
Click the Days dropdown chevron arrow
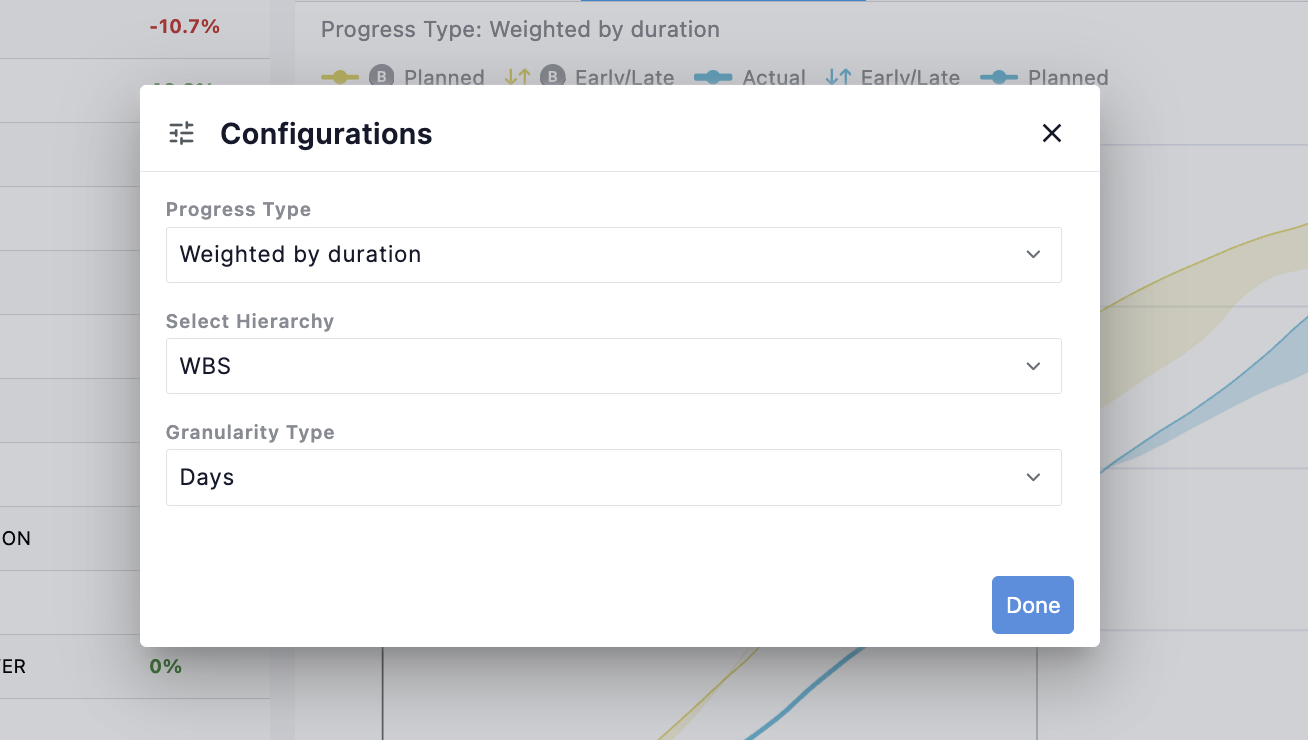pyautogui.click(x=1033, y=478)
